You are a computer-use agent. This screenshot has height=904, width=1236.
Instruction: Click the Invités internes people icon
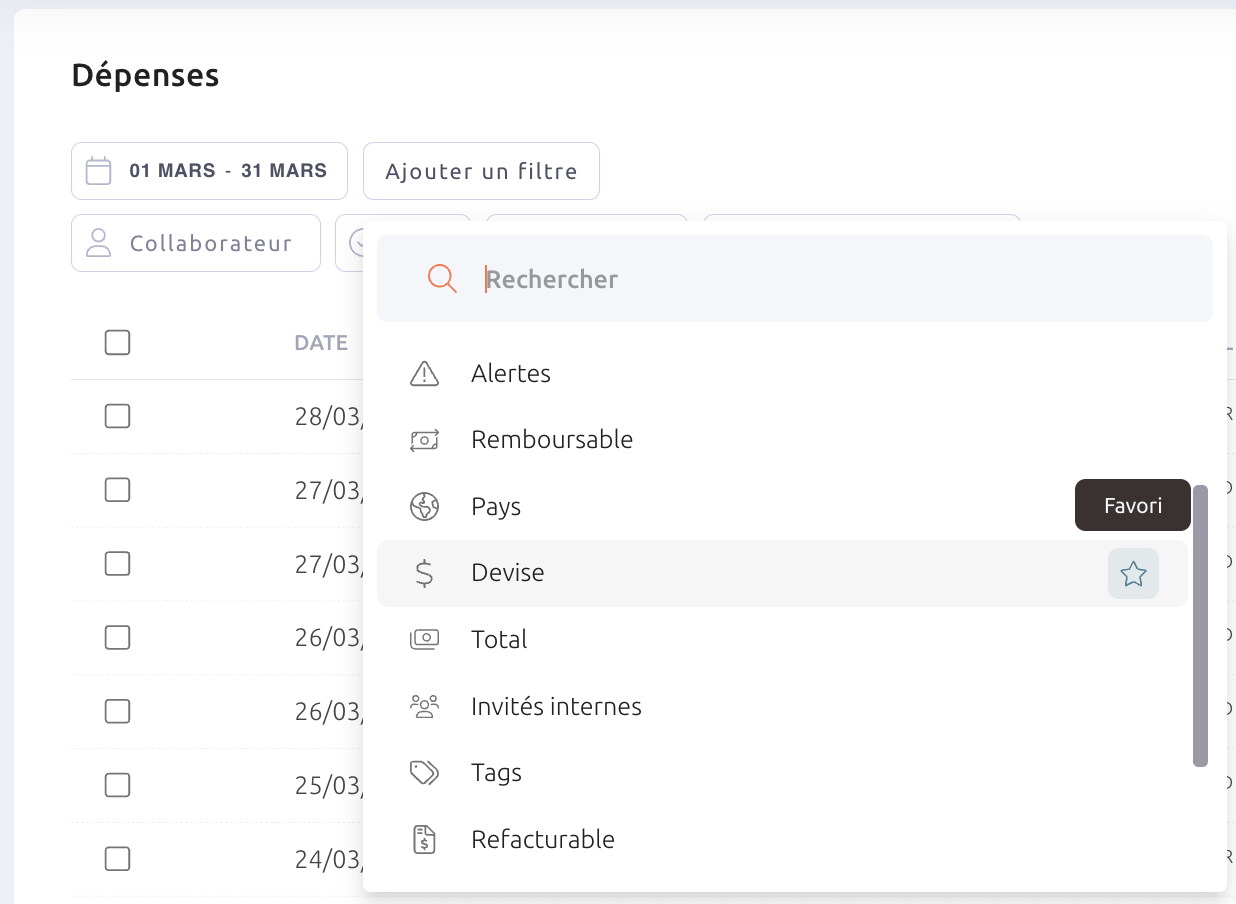click(x=425, y=707)
